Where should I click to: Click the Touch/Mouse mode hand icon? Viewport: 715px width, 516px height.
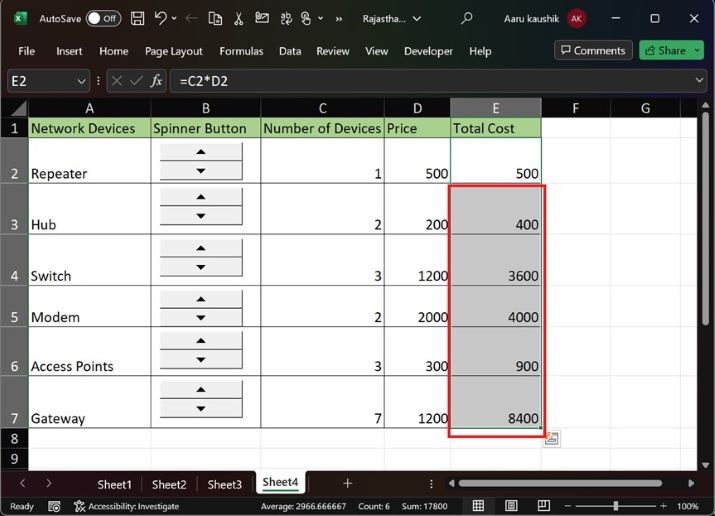coord(306,19)
